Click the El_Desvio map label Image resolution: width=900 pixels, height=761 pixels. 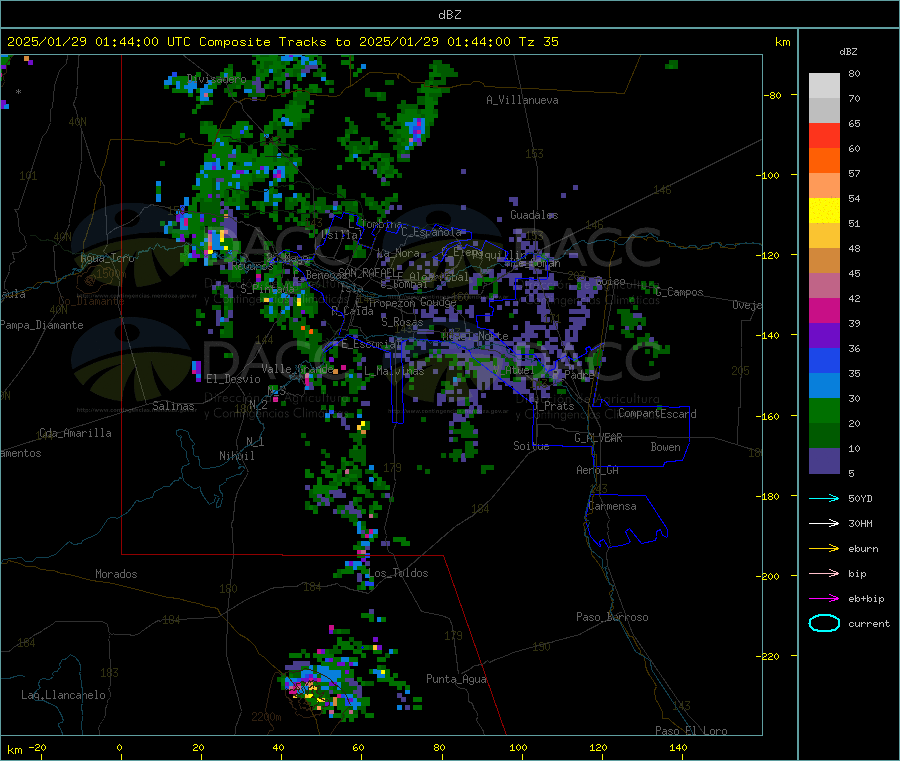[233, 379]
